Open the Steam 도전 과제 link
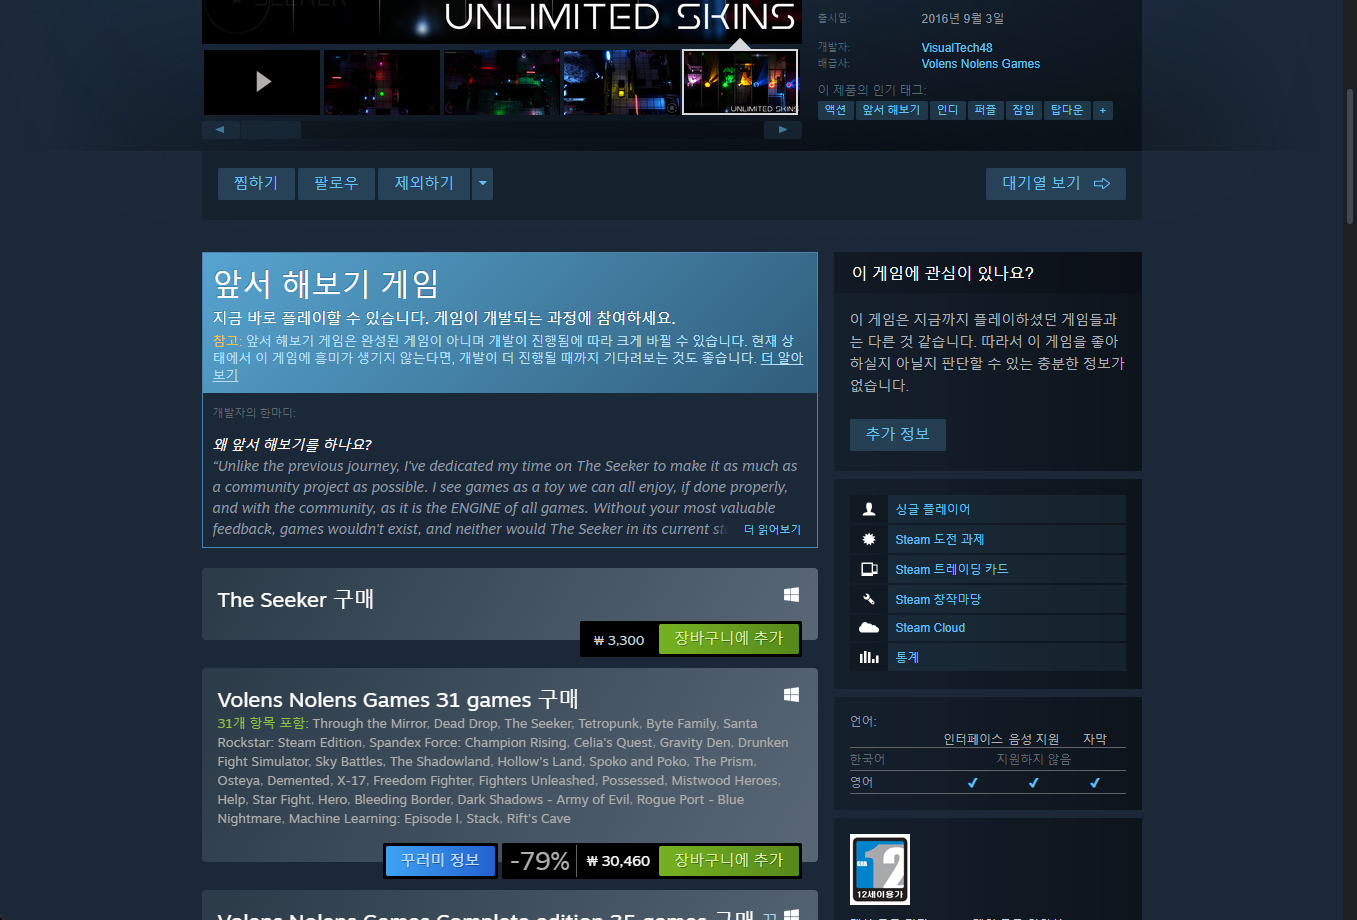Image resolution: width=1357 pixels, height=920 pixels. tap(940, 540)
